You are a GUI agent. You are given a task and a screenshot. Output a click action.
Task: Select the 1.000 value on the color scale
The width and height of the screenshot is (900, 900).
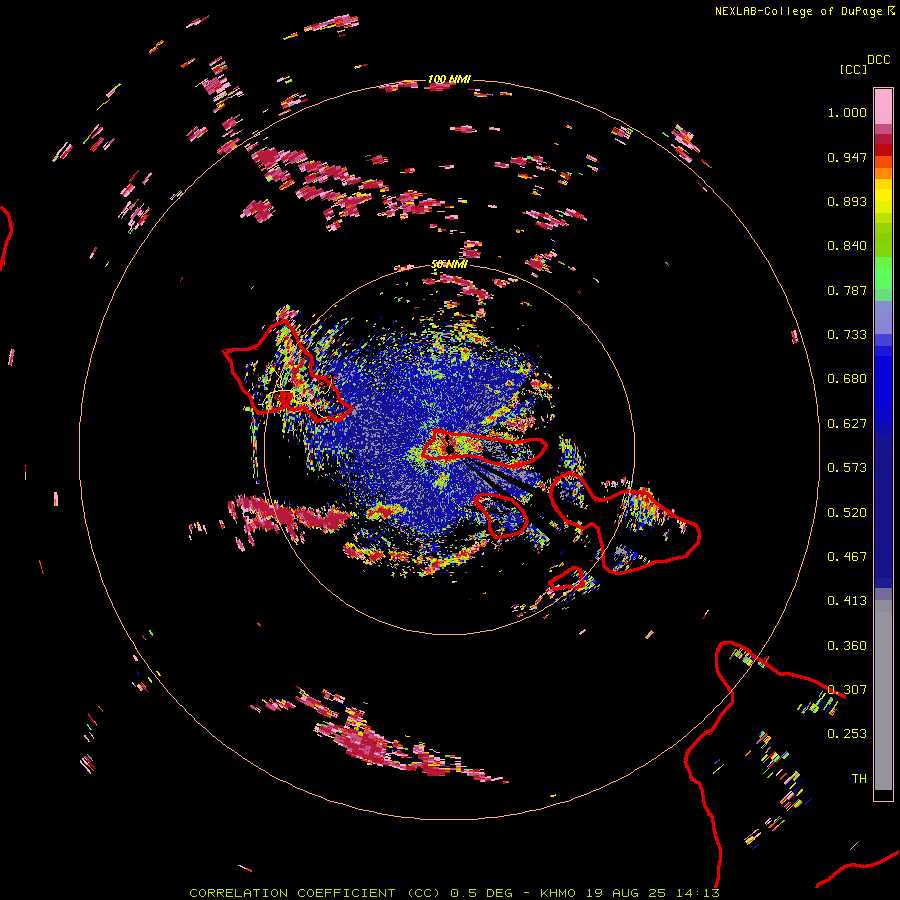coord(847,112)
